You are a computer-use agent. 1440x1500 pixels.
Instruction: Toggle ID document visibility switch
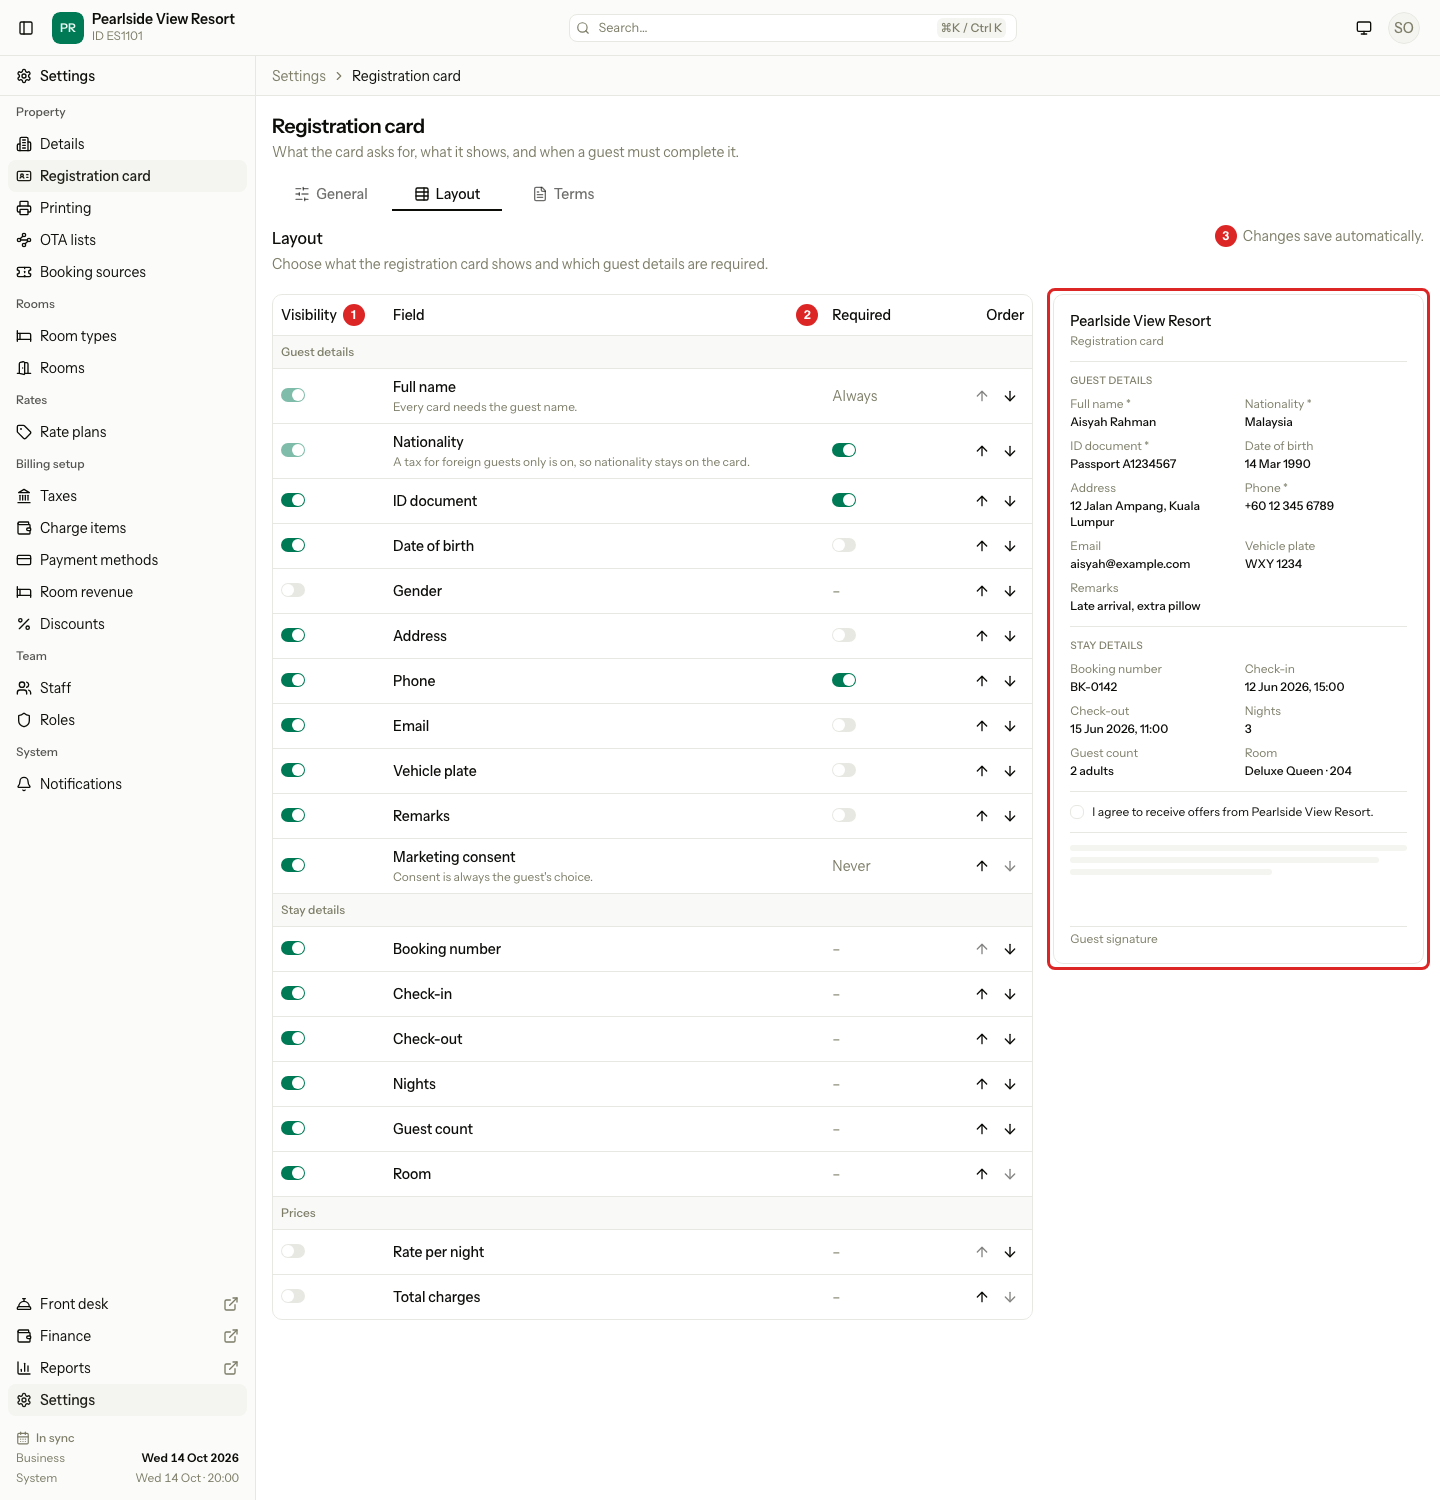293,500
